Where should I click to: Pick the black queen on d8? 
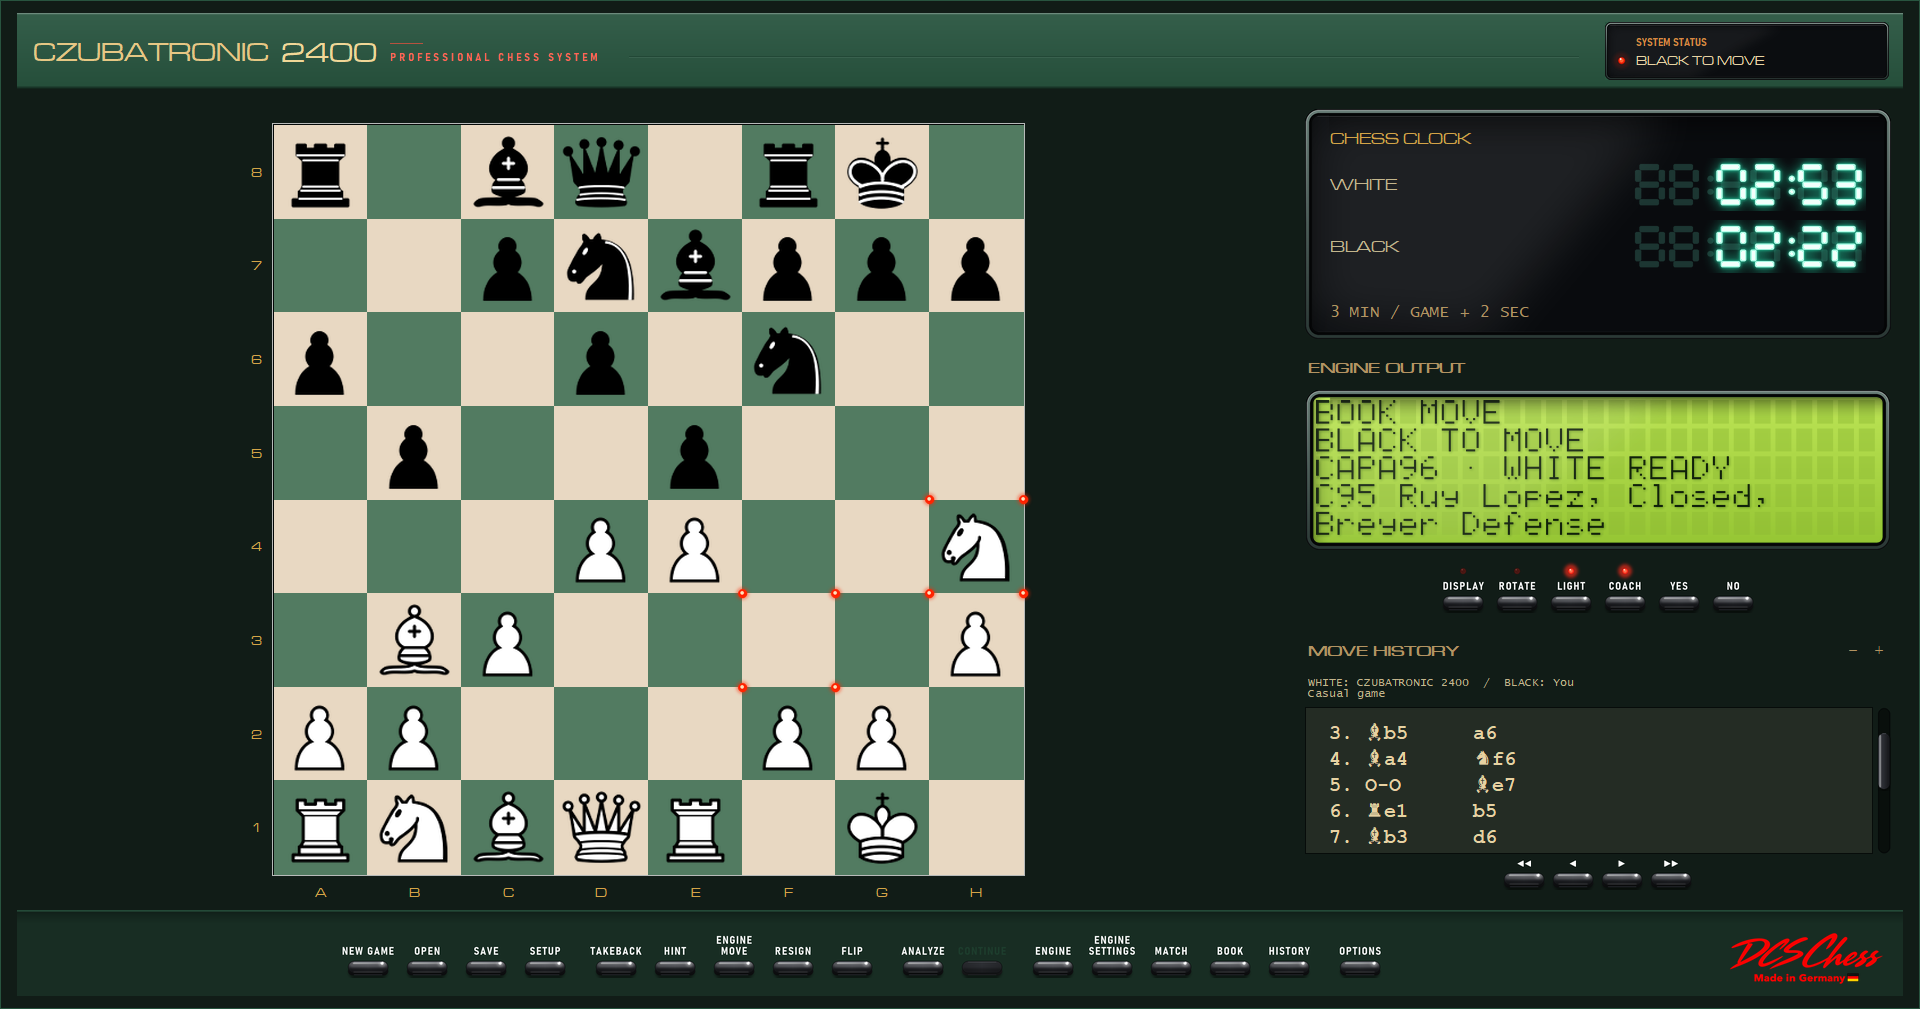pyautogui.click(x=601, y=172)
